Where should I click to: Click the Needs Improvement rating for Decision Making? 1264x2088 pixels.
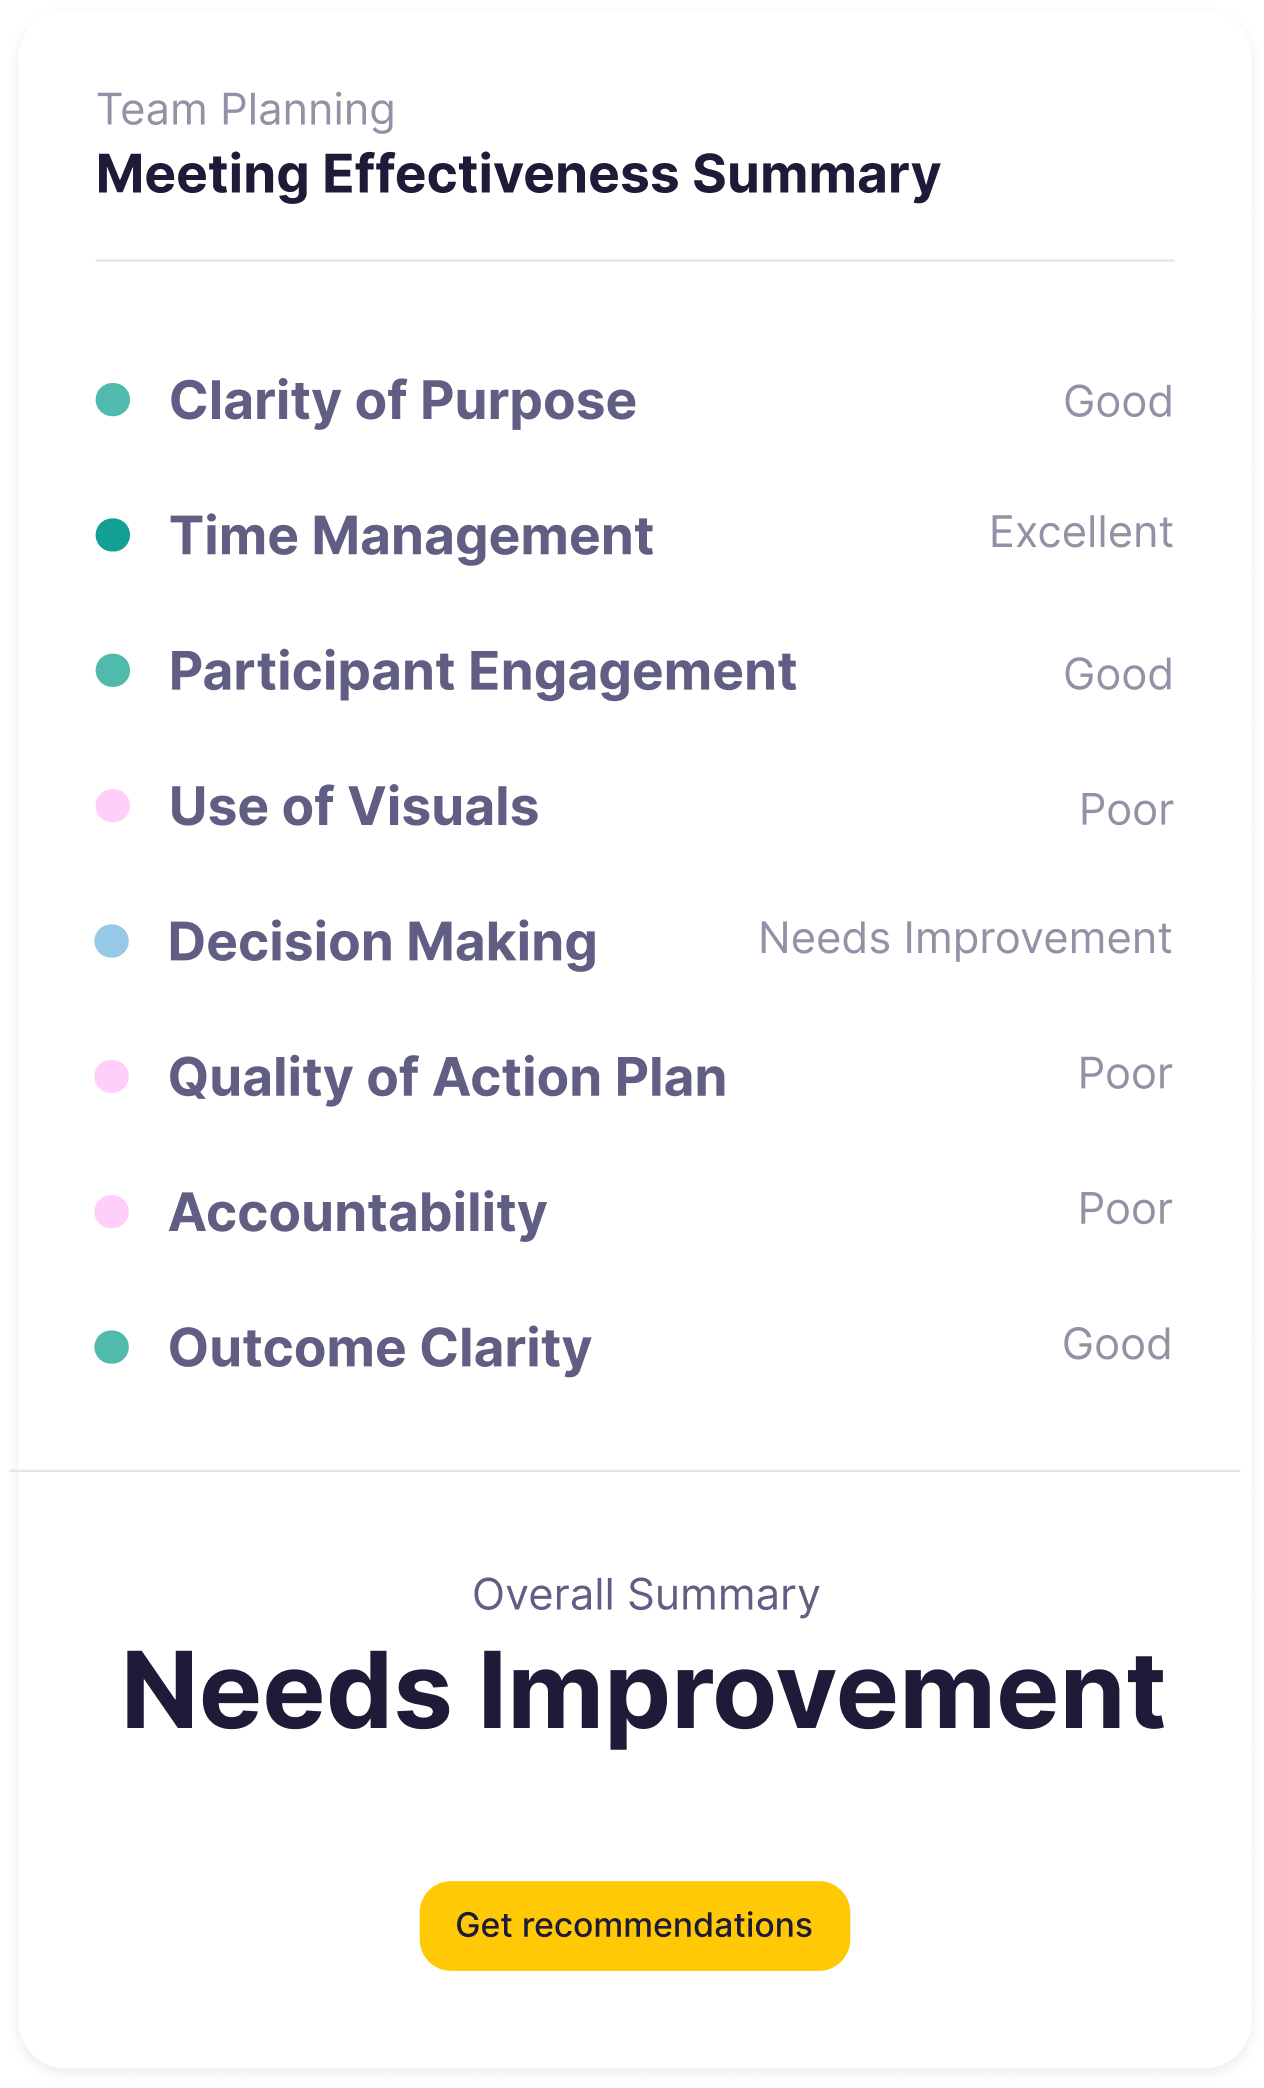click(x=965, y=938)
